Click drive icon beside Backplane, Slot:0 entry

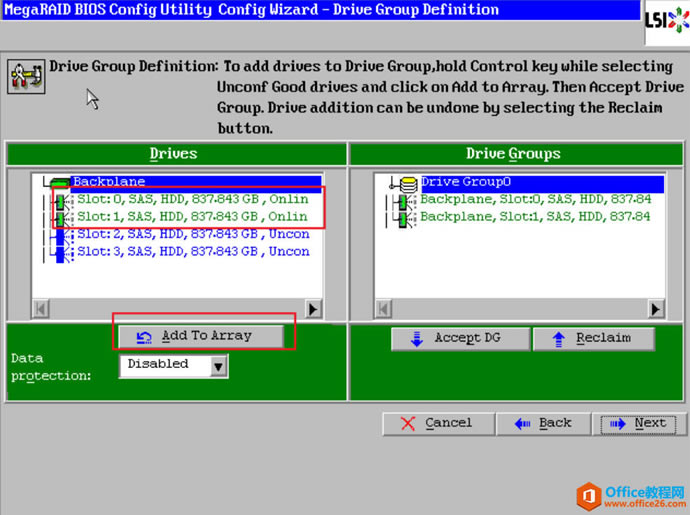pos(404,202)
